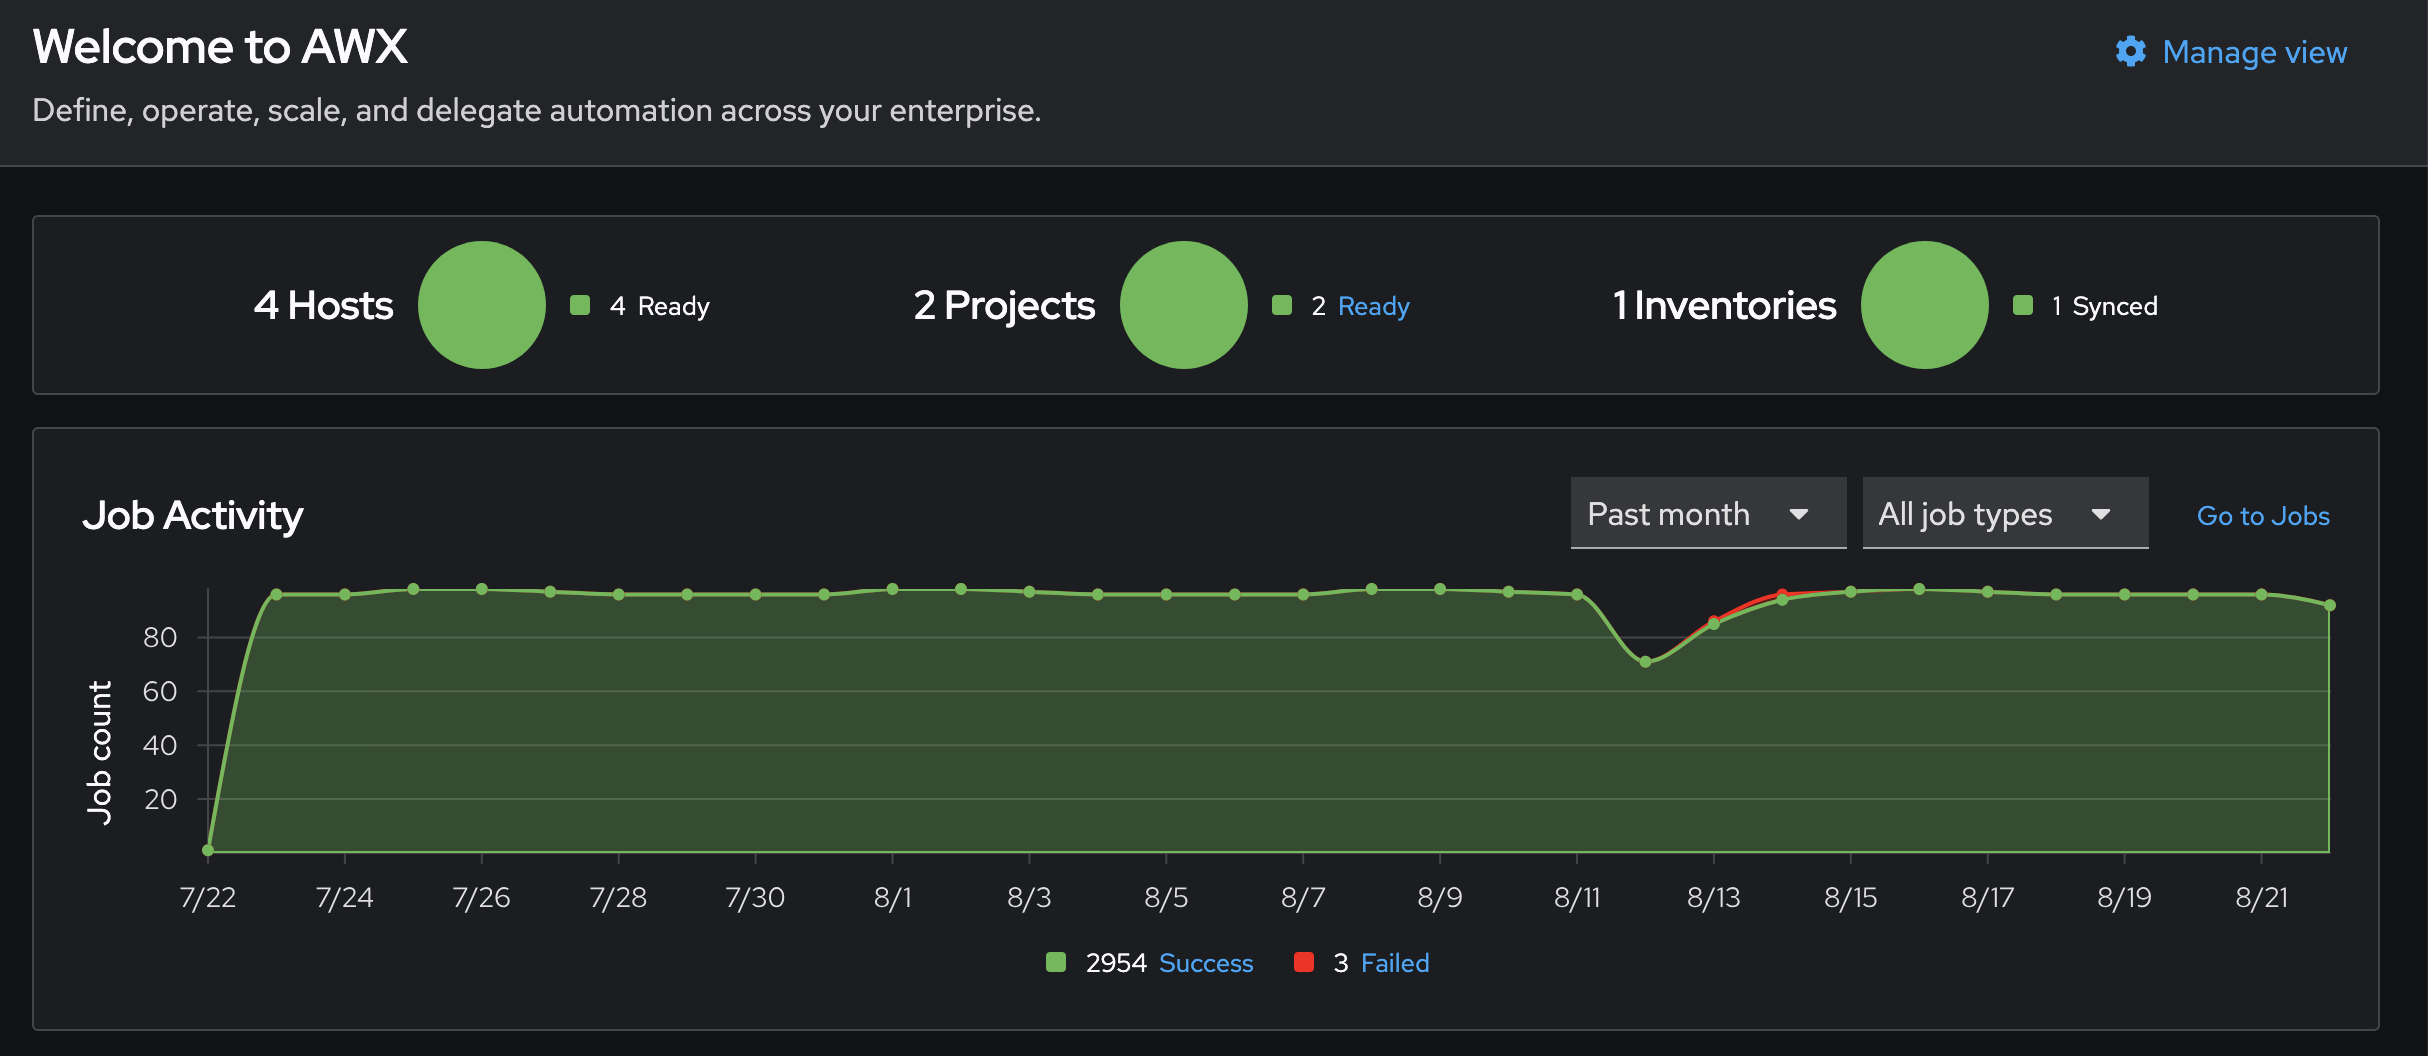Click the 8/13 x-axis date label
Screen dimensions: 2428x1056
[1714, 898]
